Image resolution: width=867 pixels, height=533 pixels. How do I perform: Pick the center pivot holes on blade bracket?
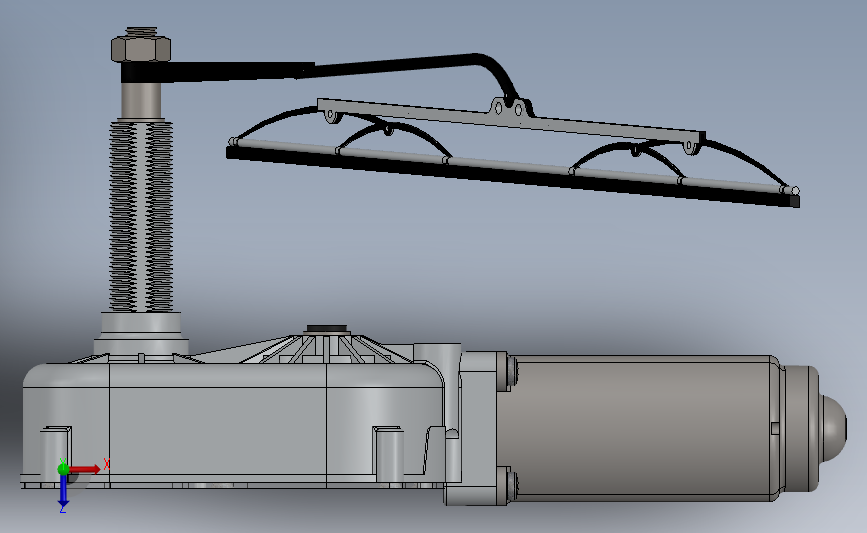508,109
